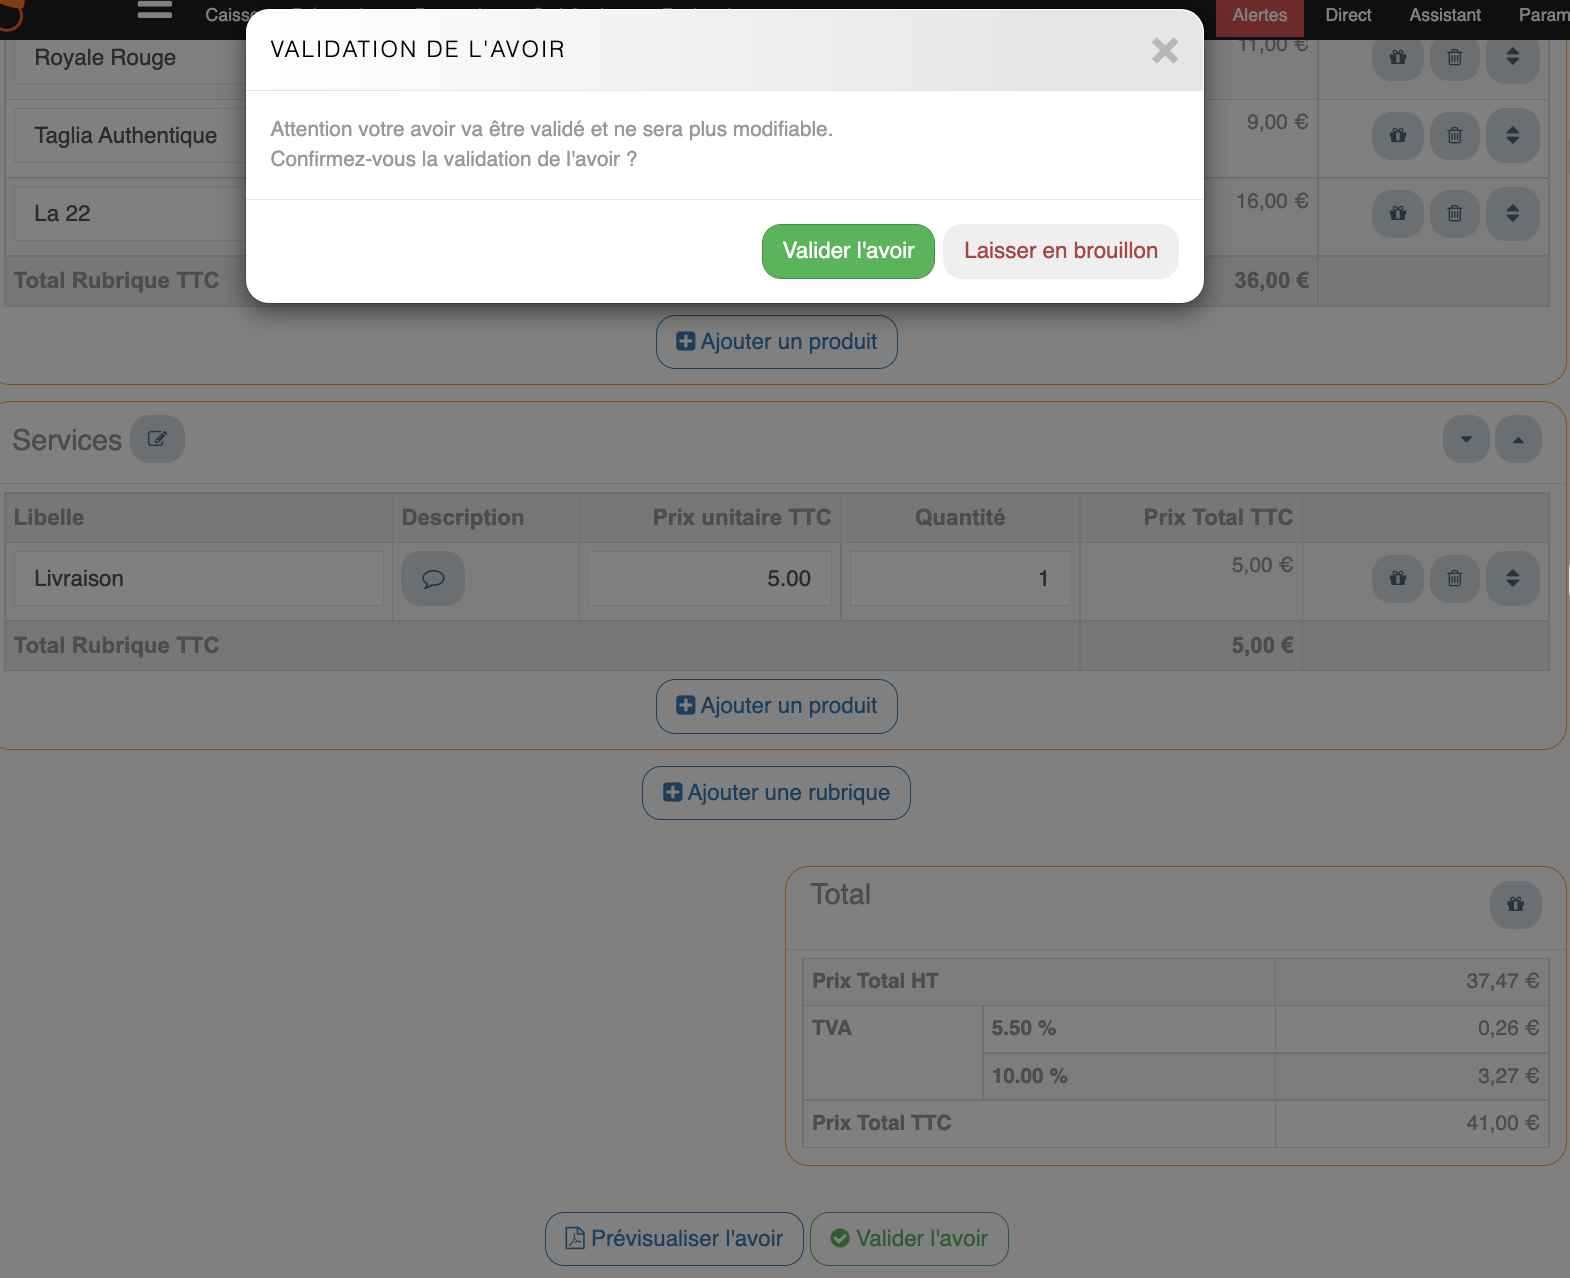The width and height of the screenshot is (1570, 1278).
Task: Click reorder arrows on La 22 row
Action: (1512, 213)
